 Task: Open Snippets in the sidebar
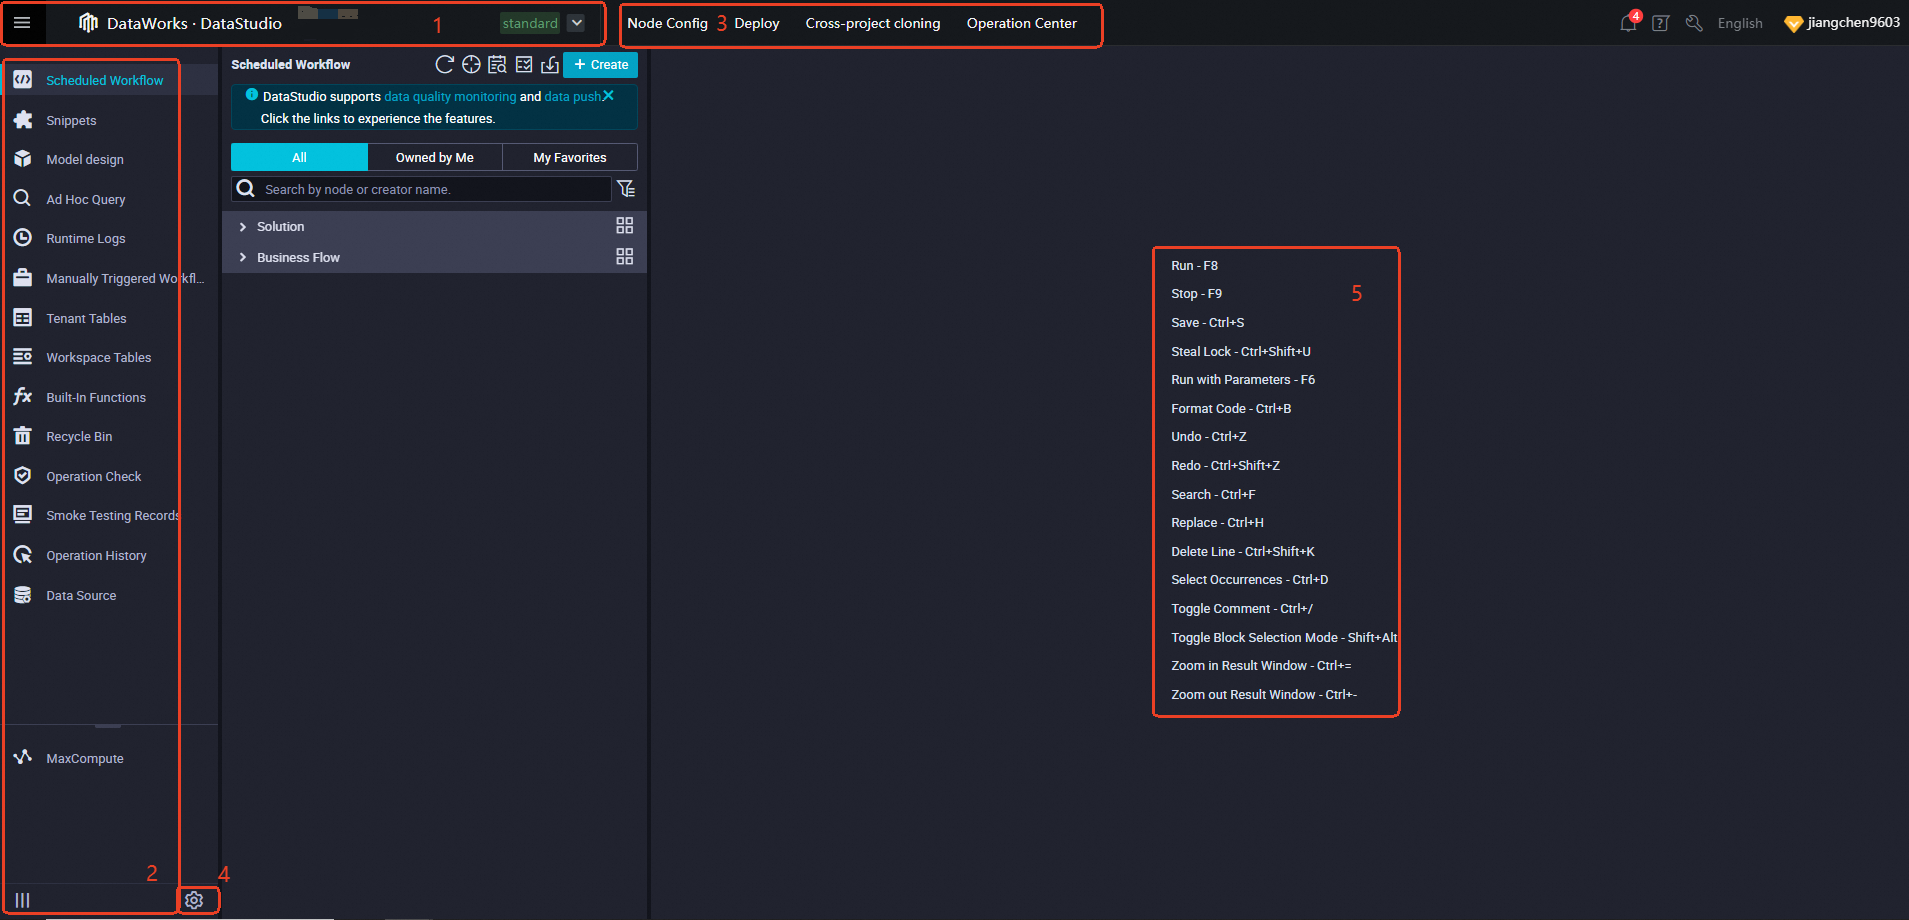click(x=71, y=120)
